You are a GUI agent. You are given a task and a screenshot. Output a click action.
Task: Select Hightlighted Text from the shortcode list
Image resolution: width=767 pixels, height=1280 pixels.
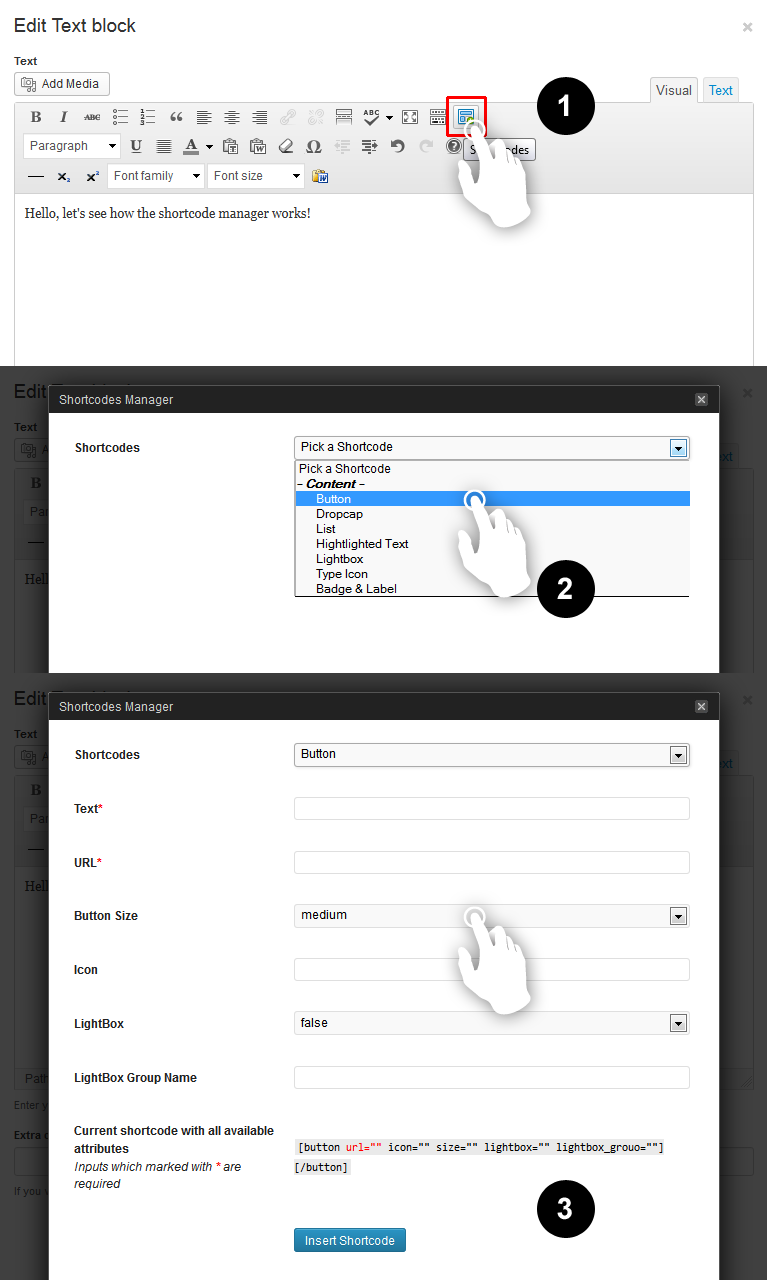pos(492,544)
